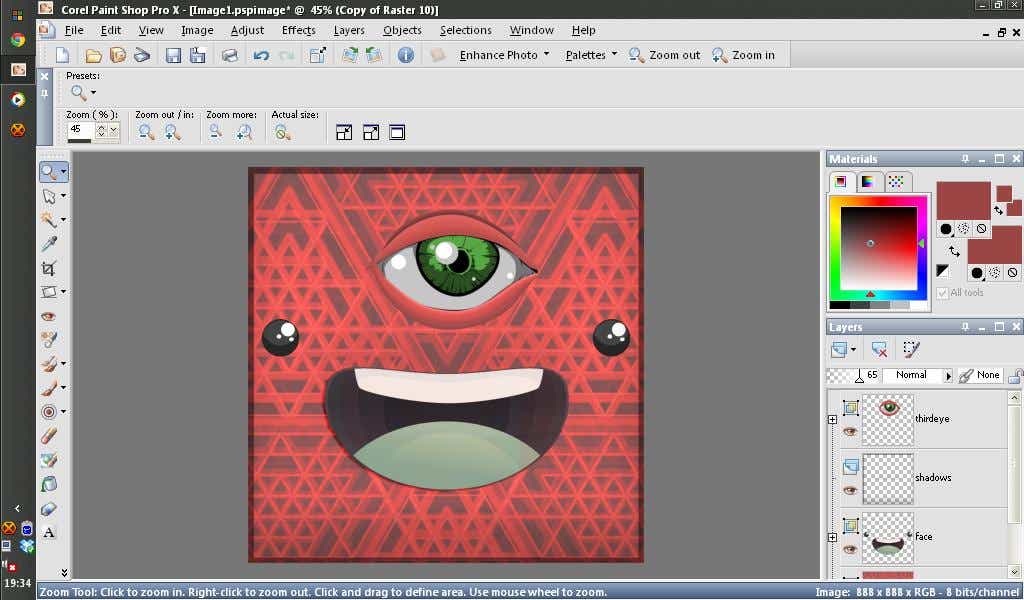Hide the thirdeye layer
This screenshot has height=600, width=1024.
coord(850,432)
